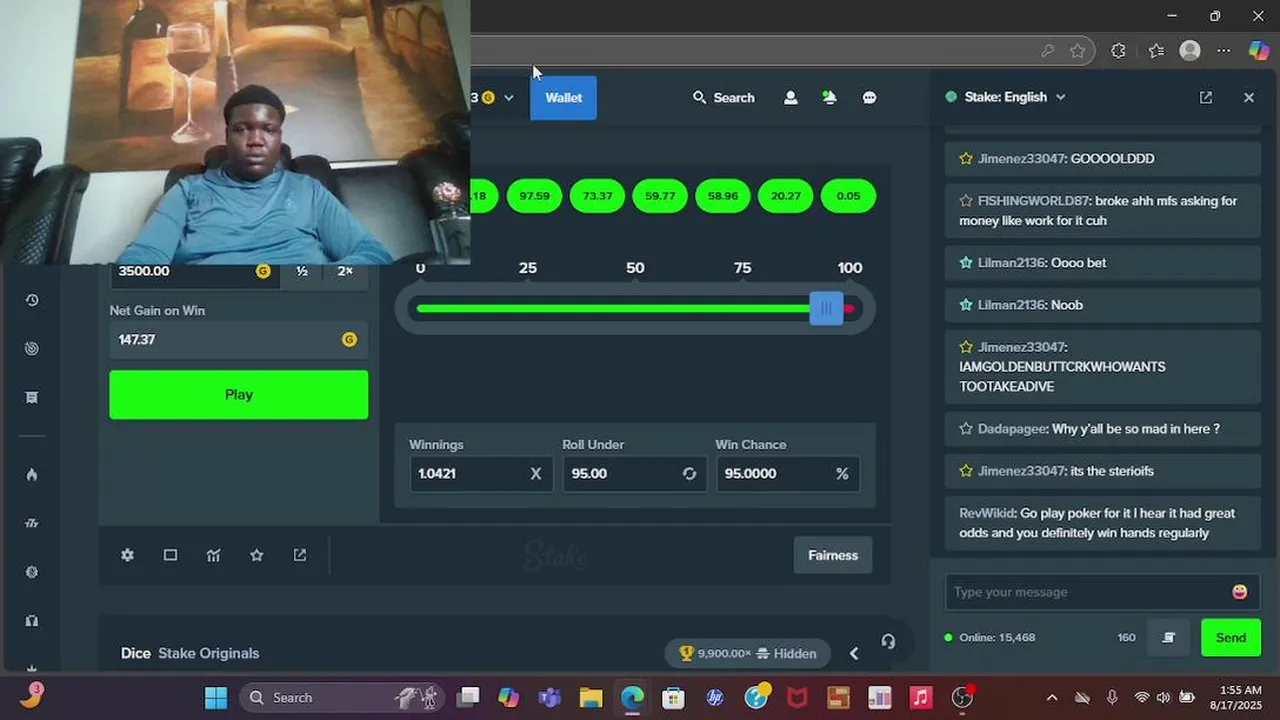Show hidden system tray icons chevron

tap(1051, 698)
